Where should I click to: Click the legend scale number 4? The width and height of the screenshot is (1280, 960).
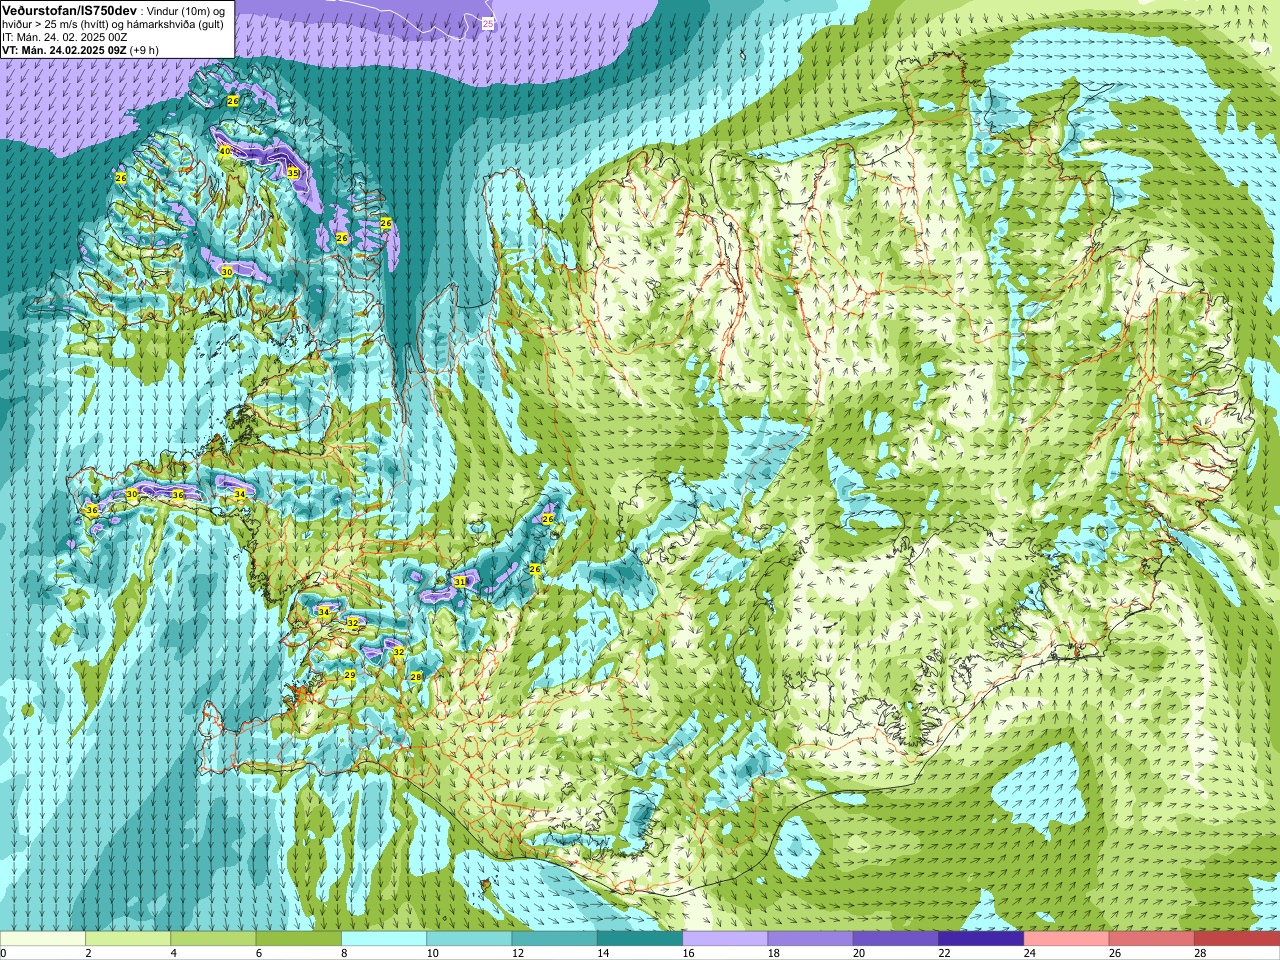(x=173, y=953)
